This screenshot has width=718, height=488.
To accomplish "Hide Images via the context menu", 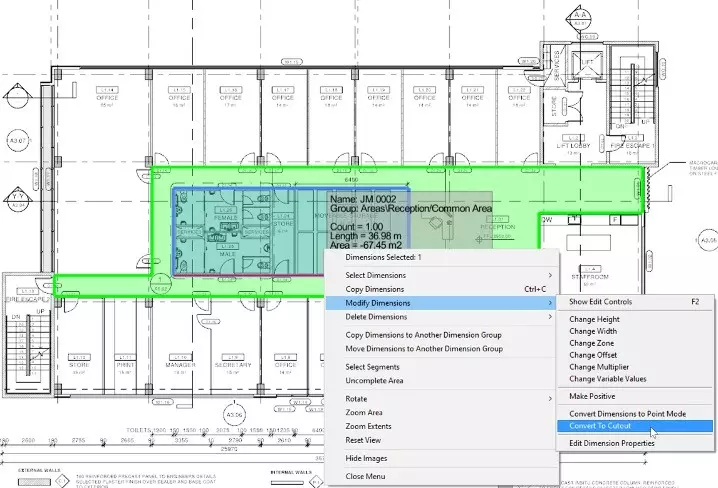I will click(x=368, y=457).
